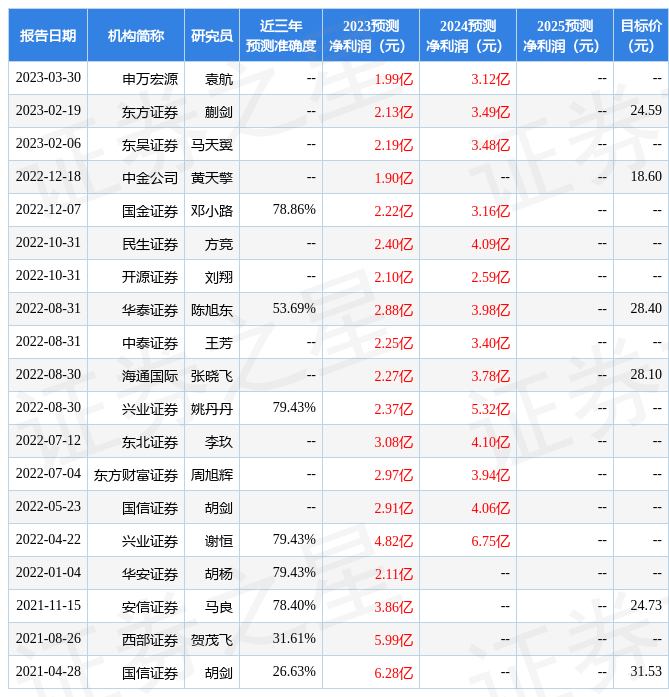Click the 1.99亿 profit value
This screenshot has width=669, height=697.
(x=393, y=79)
